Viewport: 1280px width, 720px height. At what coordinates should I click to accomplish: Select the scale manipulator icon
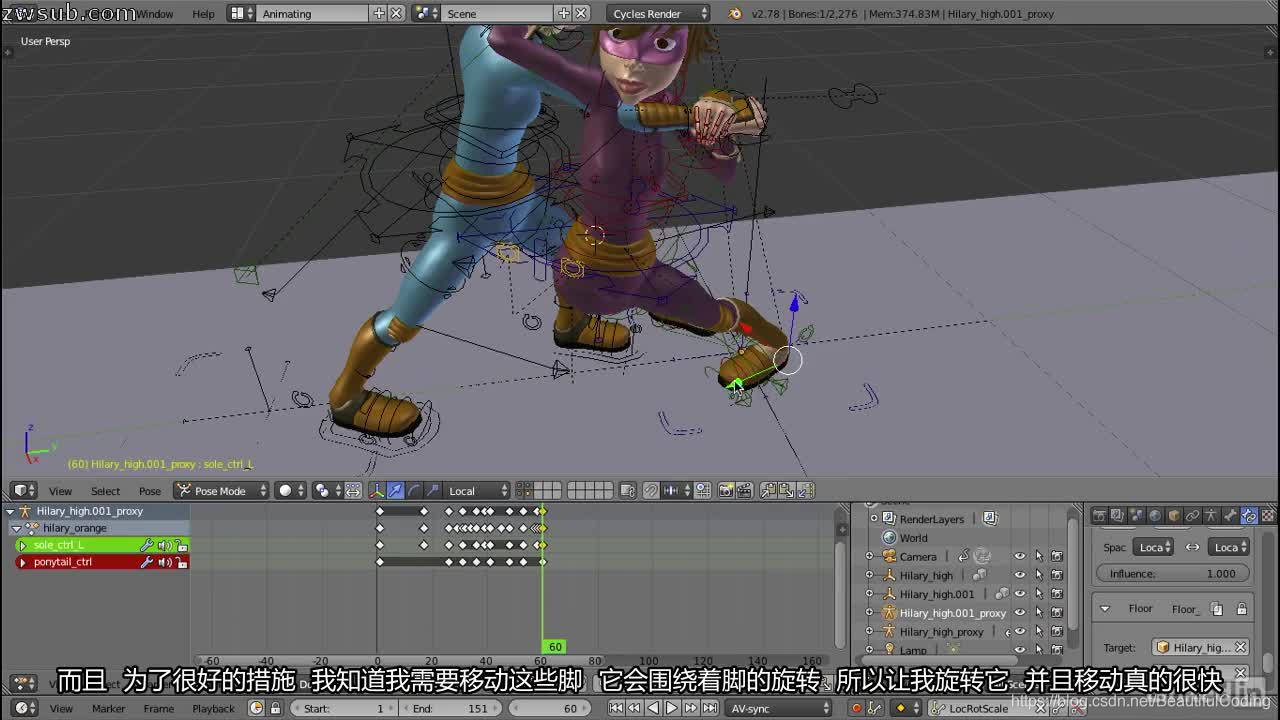click(x=432, y=490)
